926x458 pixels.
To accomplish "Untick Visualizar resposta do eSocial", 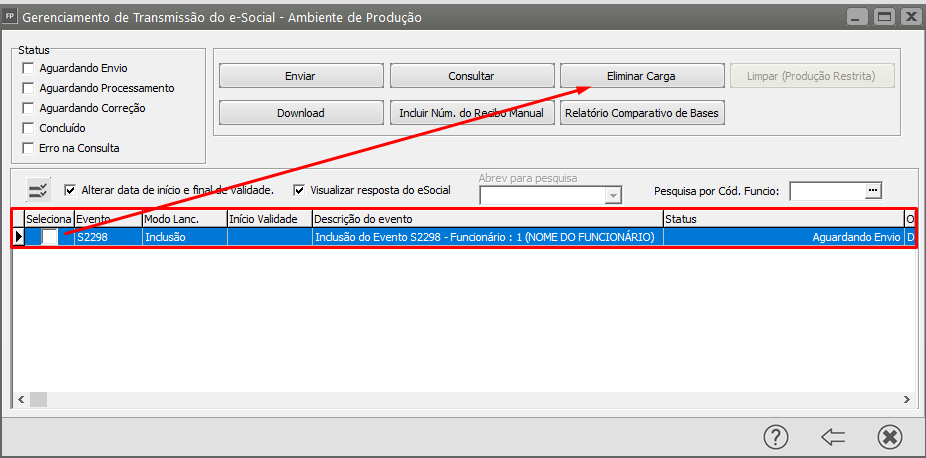I will [x=299, y=190].
